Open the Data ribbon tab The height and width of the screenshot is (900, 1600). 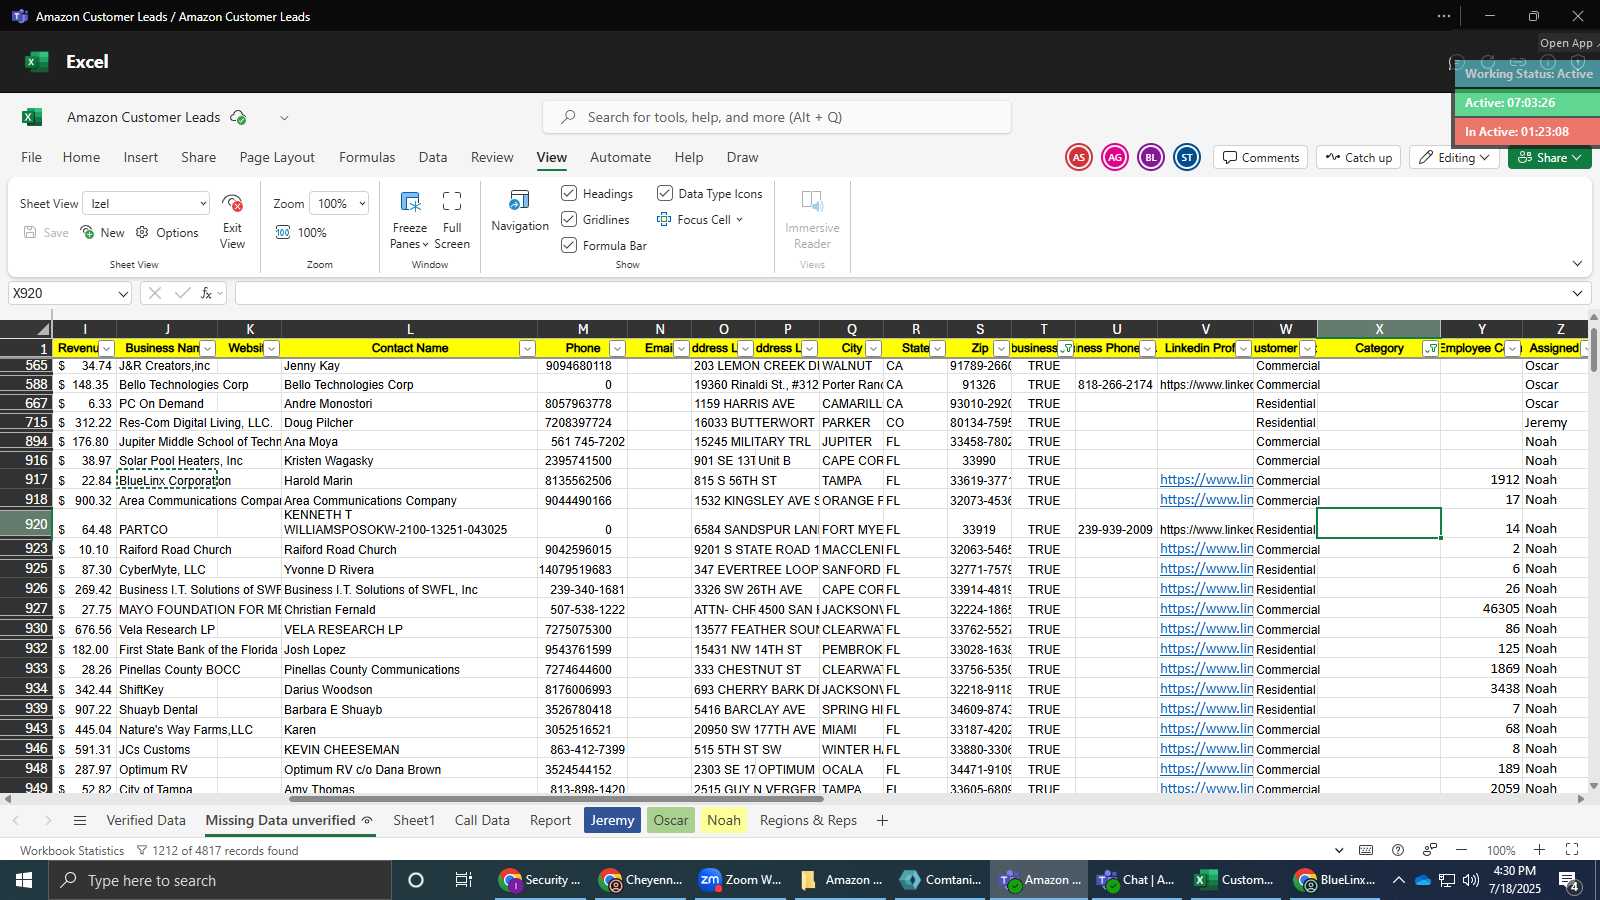[433, 157]
